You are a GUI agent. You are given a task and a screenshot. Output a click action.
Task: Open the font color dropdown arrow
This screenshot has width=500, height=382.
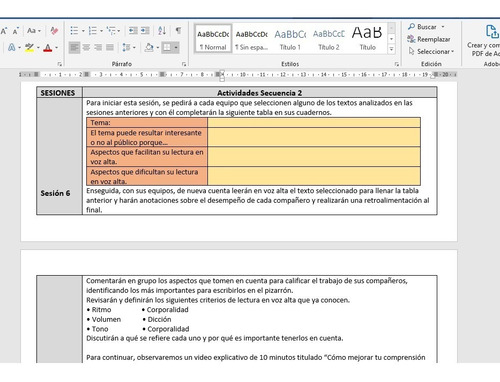(56, 48)
